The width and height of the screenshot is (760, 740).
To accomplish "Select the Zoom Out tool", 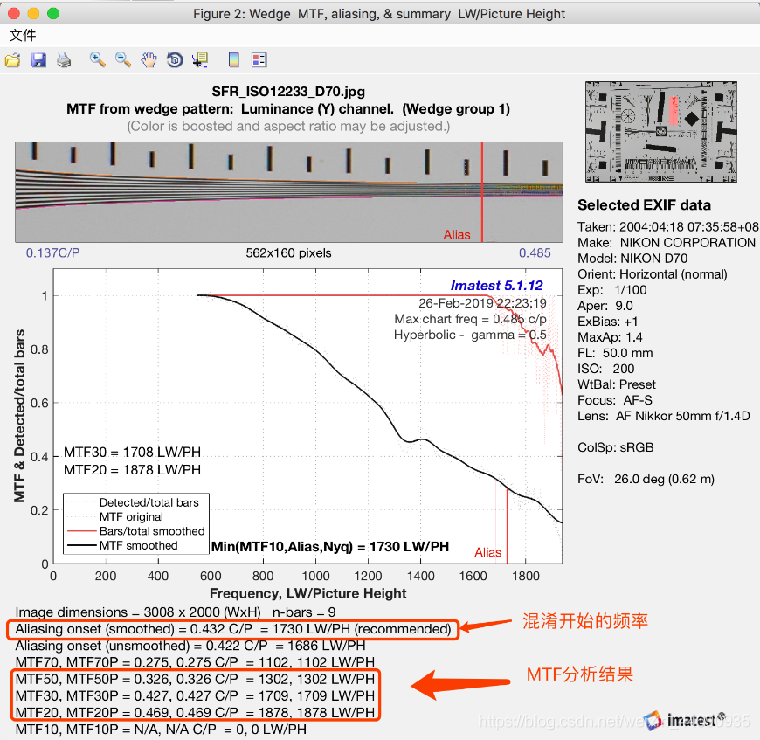I will (x=123, y=60).
